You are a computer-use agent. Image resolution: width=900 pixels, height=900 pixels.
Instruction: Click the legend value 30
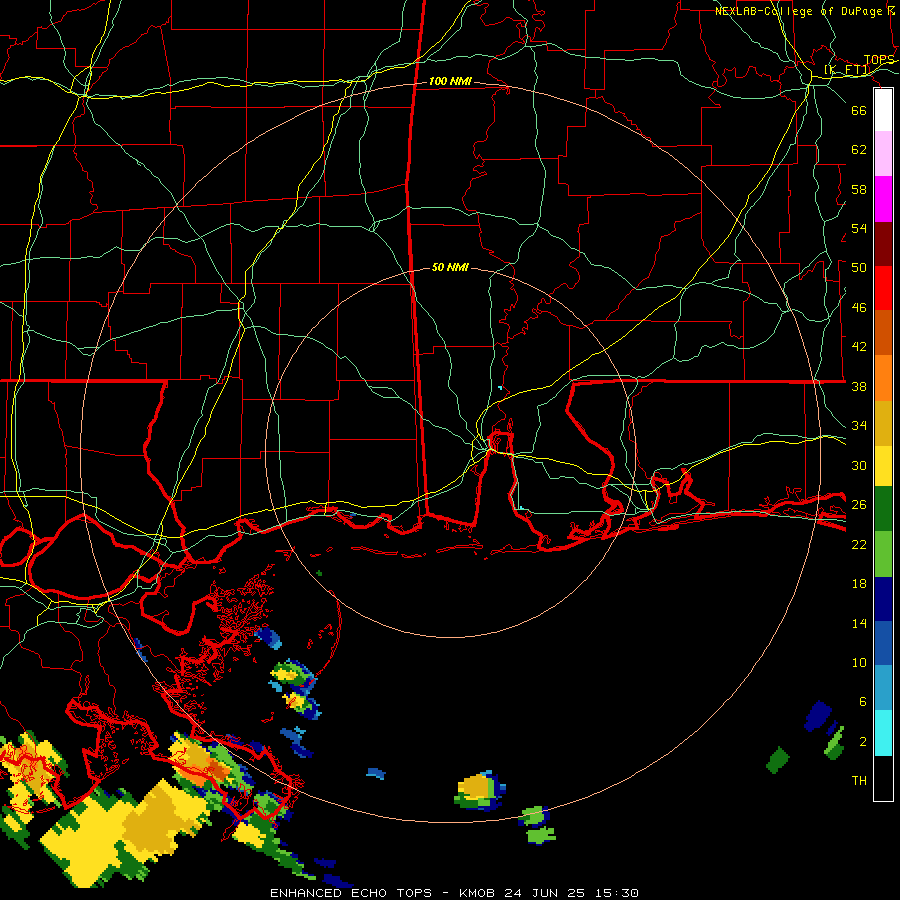click(859, 465)
